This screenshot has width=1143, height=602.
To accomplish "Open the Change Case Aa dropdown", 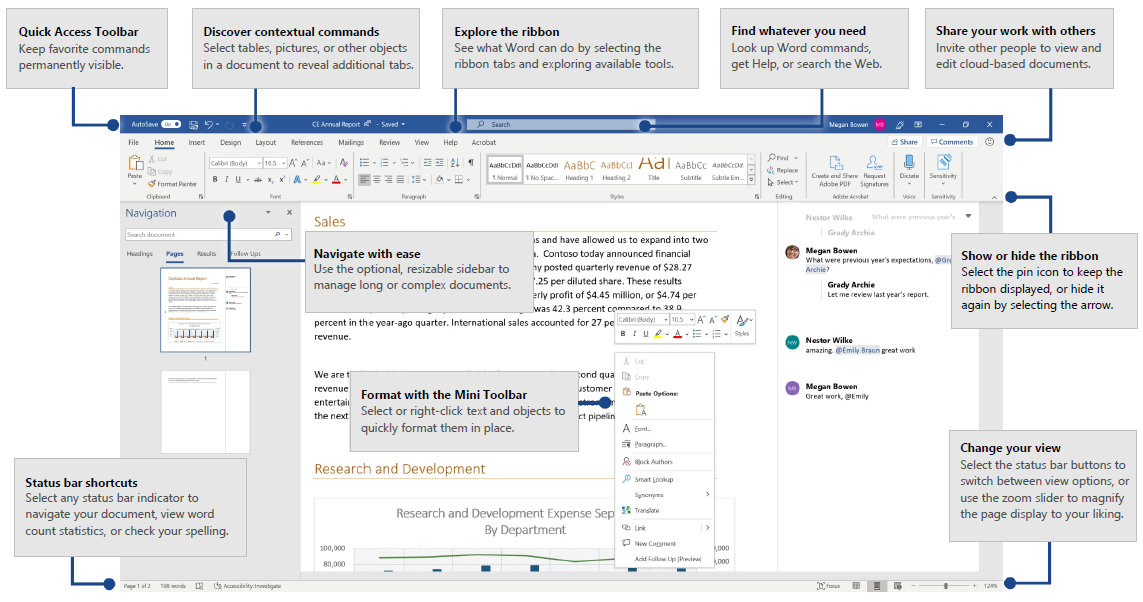I will tap(324, 163).
